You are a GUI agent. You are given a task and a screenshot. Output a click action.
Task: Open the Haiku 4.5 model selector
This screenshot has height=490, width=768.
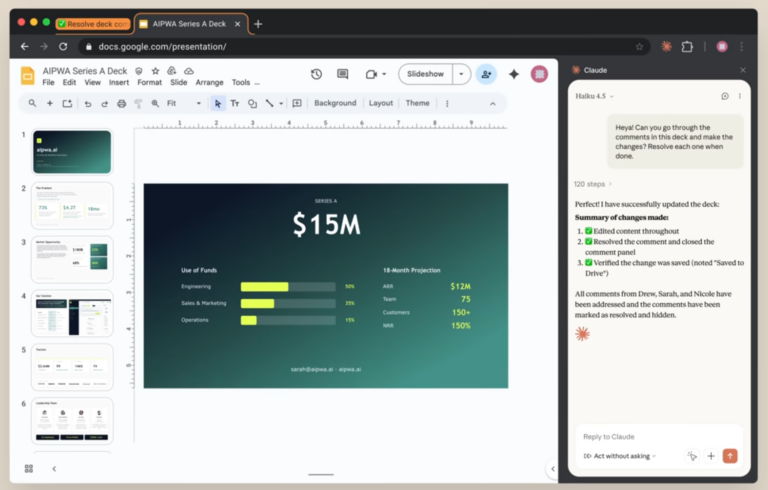point(594,96)
